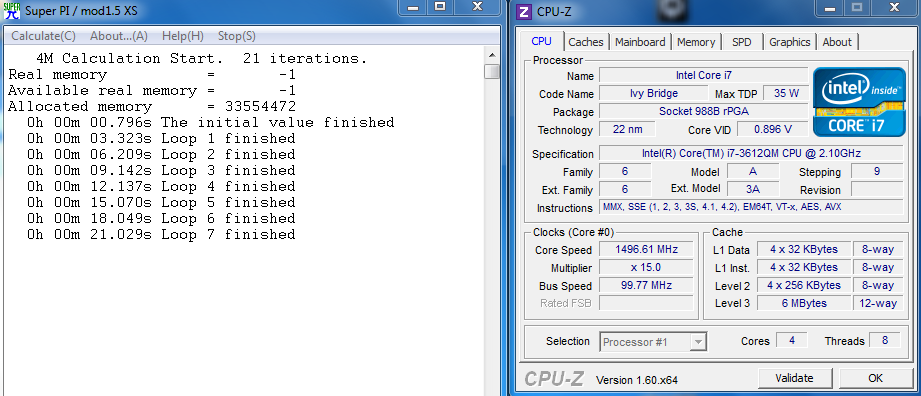Screen dimensions: 921x396
Task: Minimize the Super PI window
Action: click(415, 6)
